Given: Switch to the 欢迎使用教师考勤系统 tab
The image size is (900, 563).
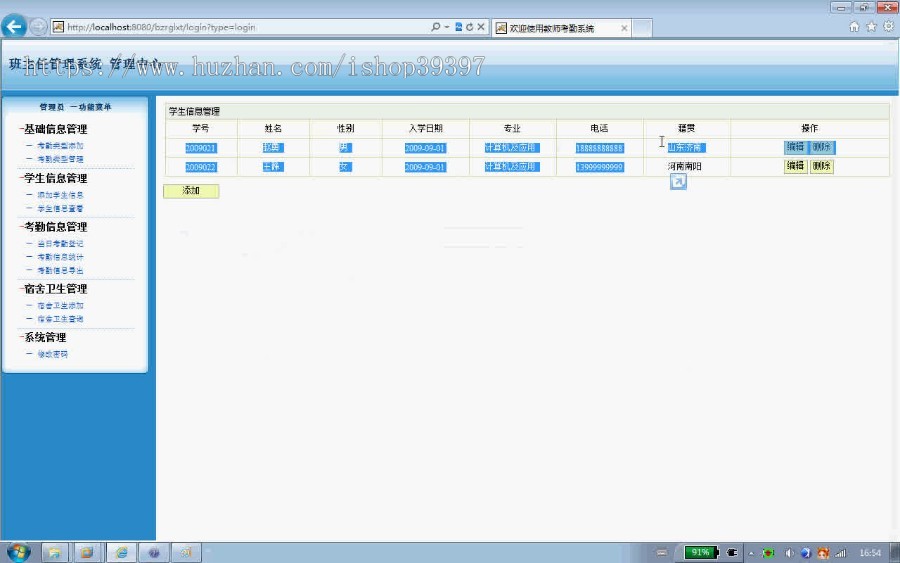Looking at the screenshot, I should tap(561, 28).
